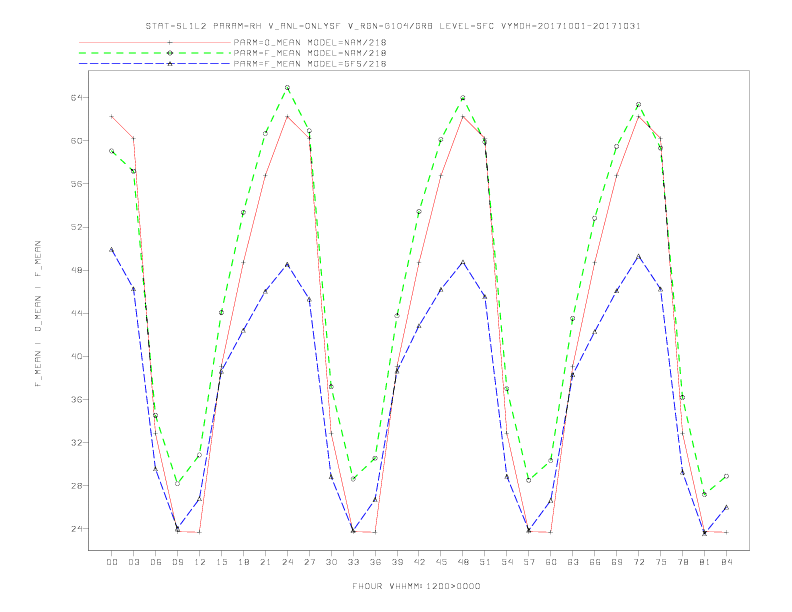This screenshot has height=612, width=792.
Task: Click x-axis forecast hour label 78
Action: pos(682,562)
